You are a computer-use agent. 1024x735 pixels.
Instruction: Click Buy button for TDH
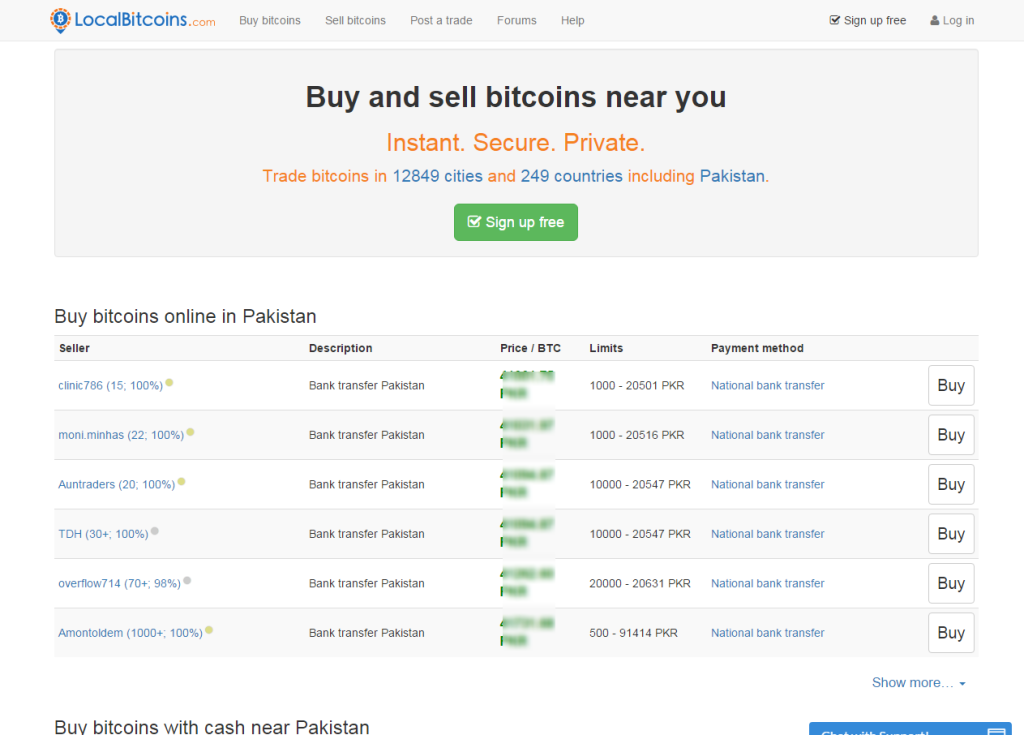click(x=951, y=534)
